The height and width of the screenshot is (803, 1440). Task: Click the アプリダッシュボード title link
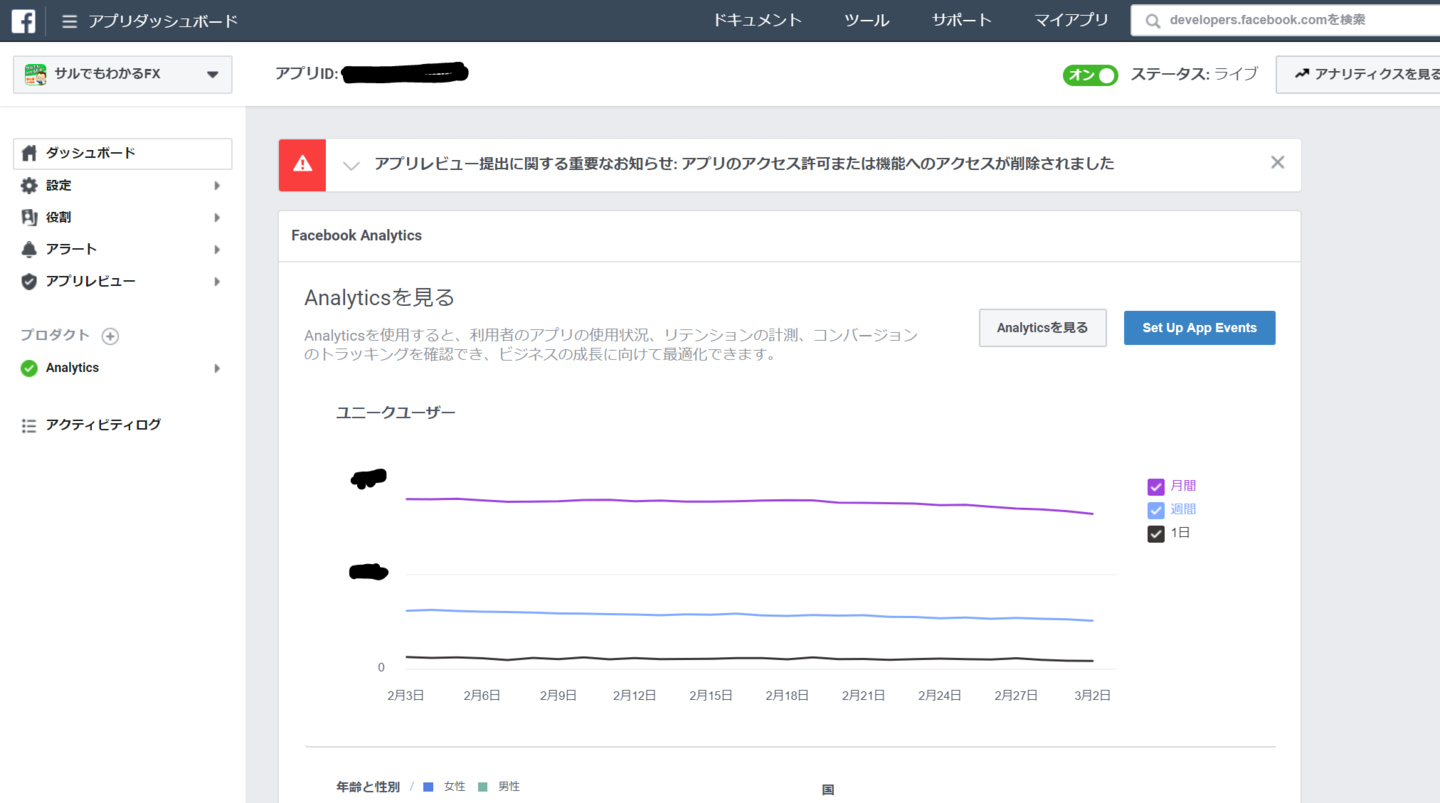pyautogui.click(x=163, y=21)
